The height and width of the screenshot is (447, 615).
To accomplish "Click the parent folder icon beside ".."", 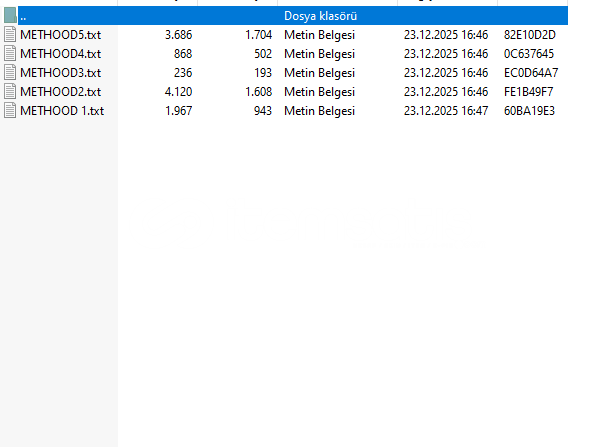I will pos(10,16).
